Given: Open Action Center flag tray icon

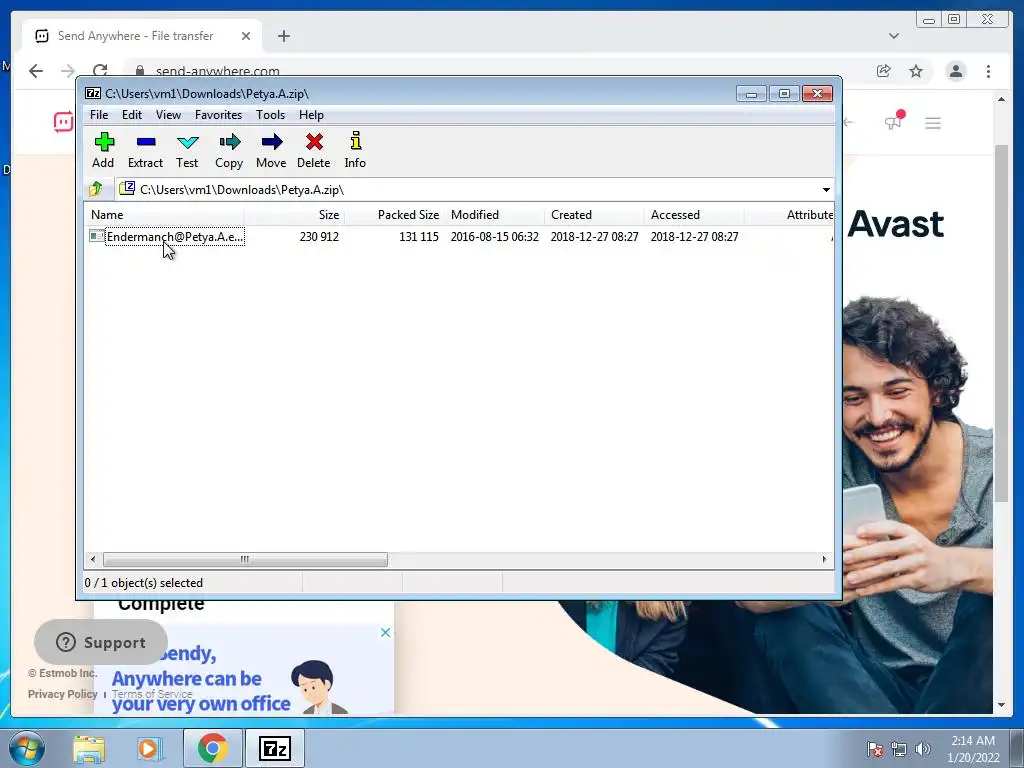Looking at the screenshot, I should tap(874, 749).
